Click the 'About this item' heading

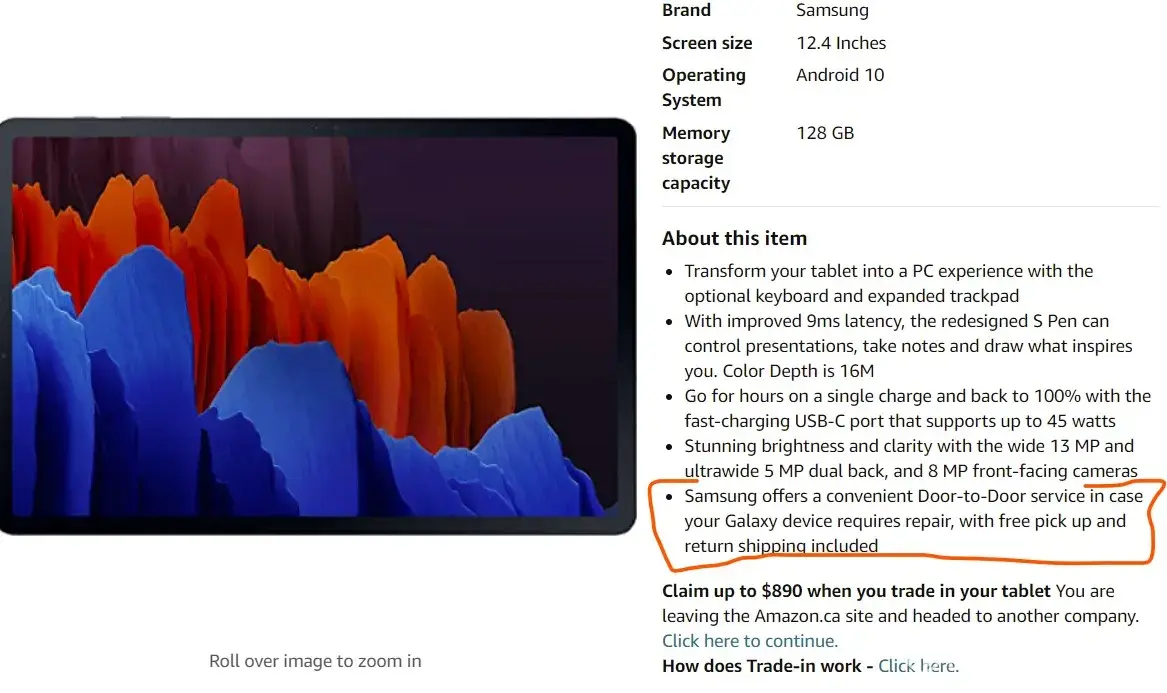point(734,238)
